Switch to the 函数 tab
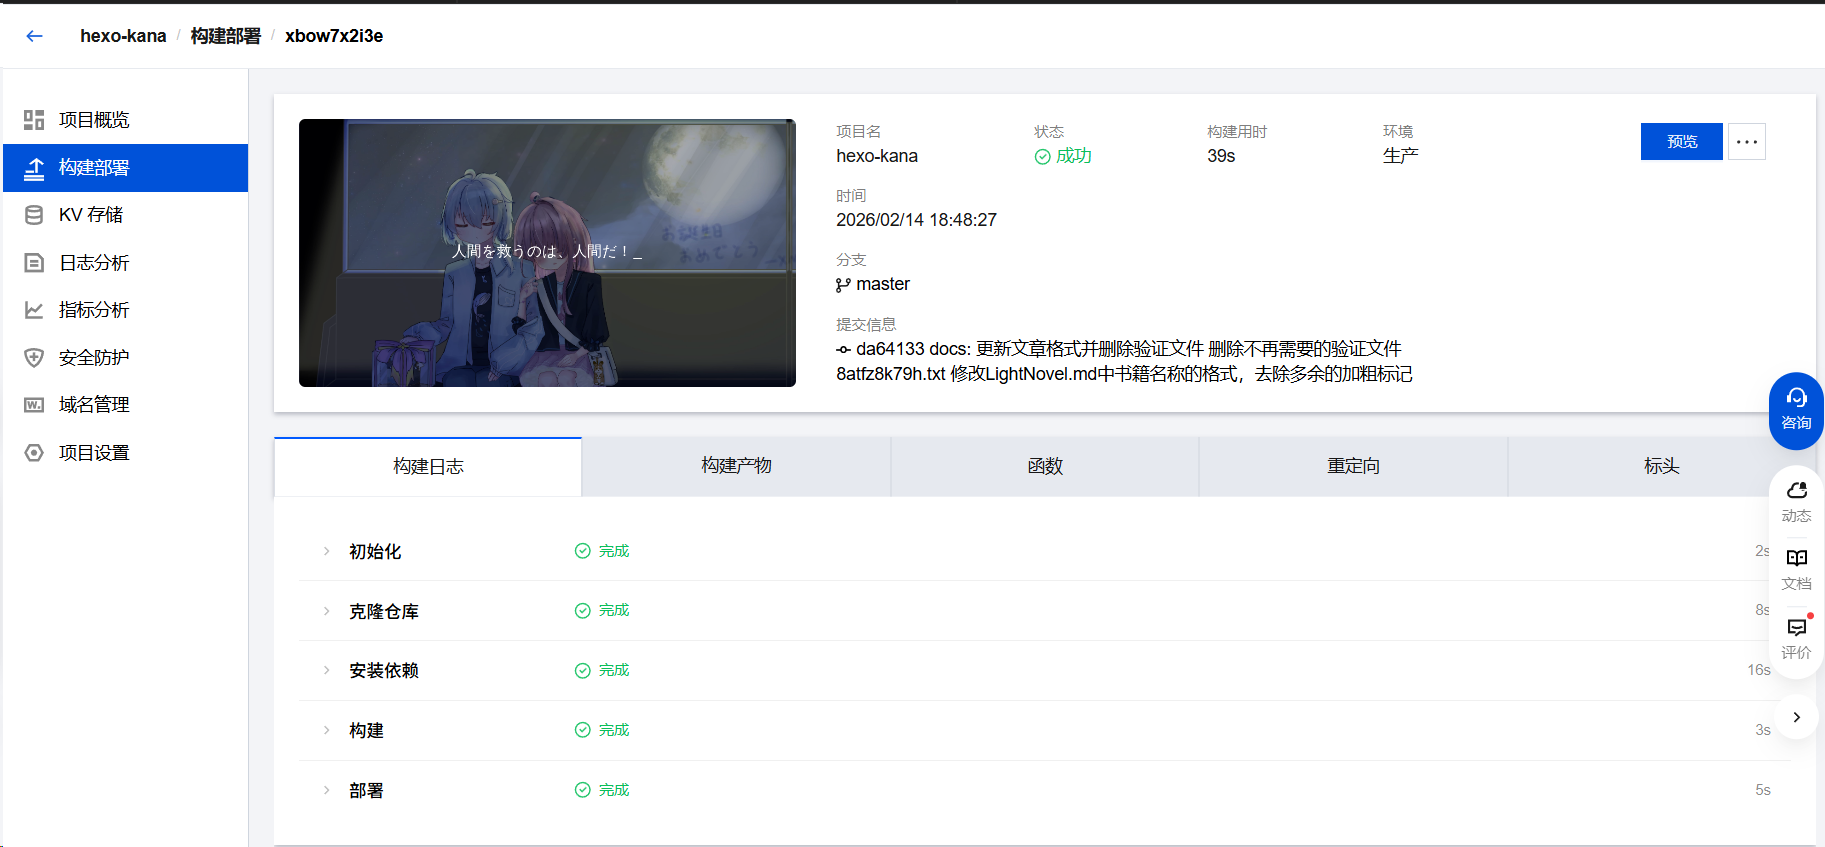 [x=1044, y=466]
